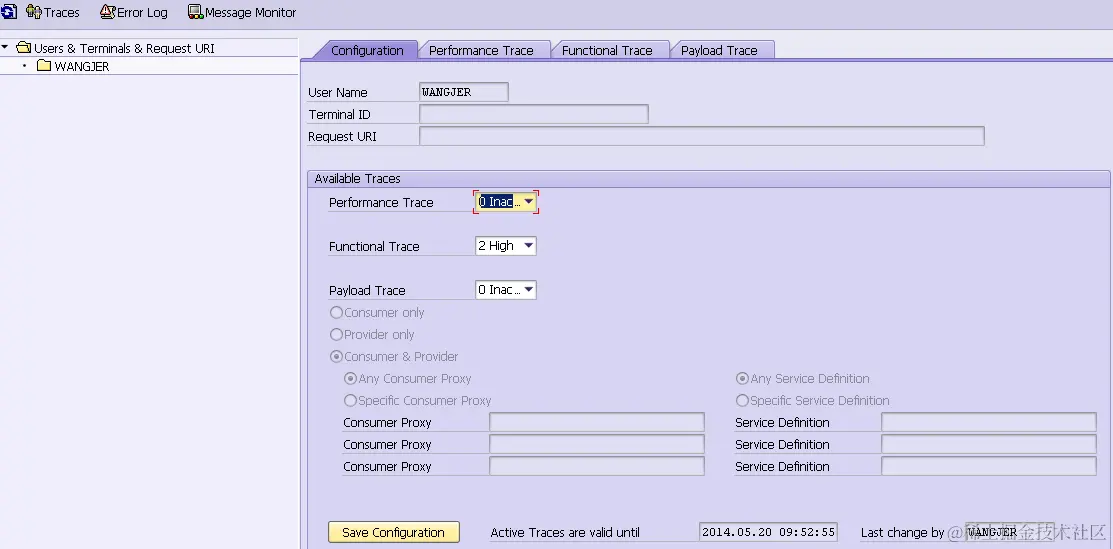
Task: Click the Last change by field
Action: [1009, 532]
